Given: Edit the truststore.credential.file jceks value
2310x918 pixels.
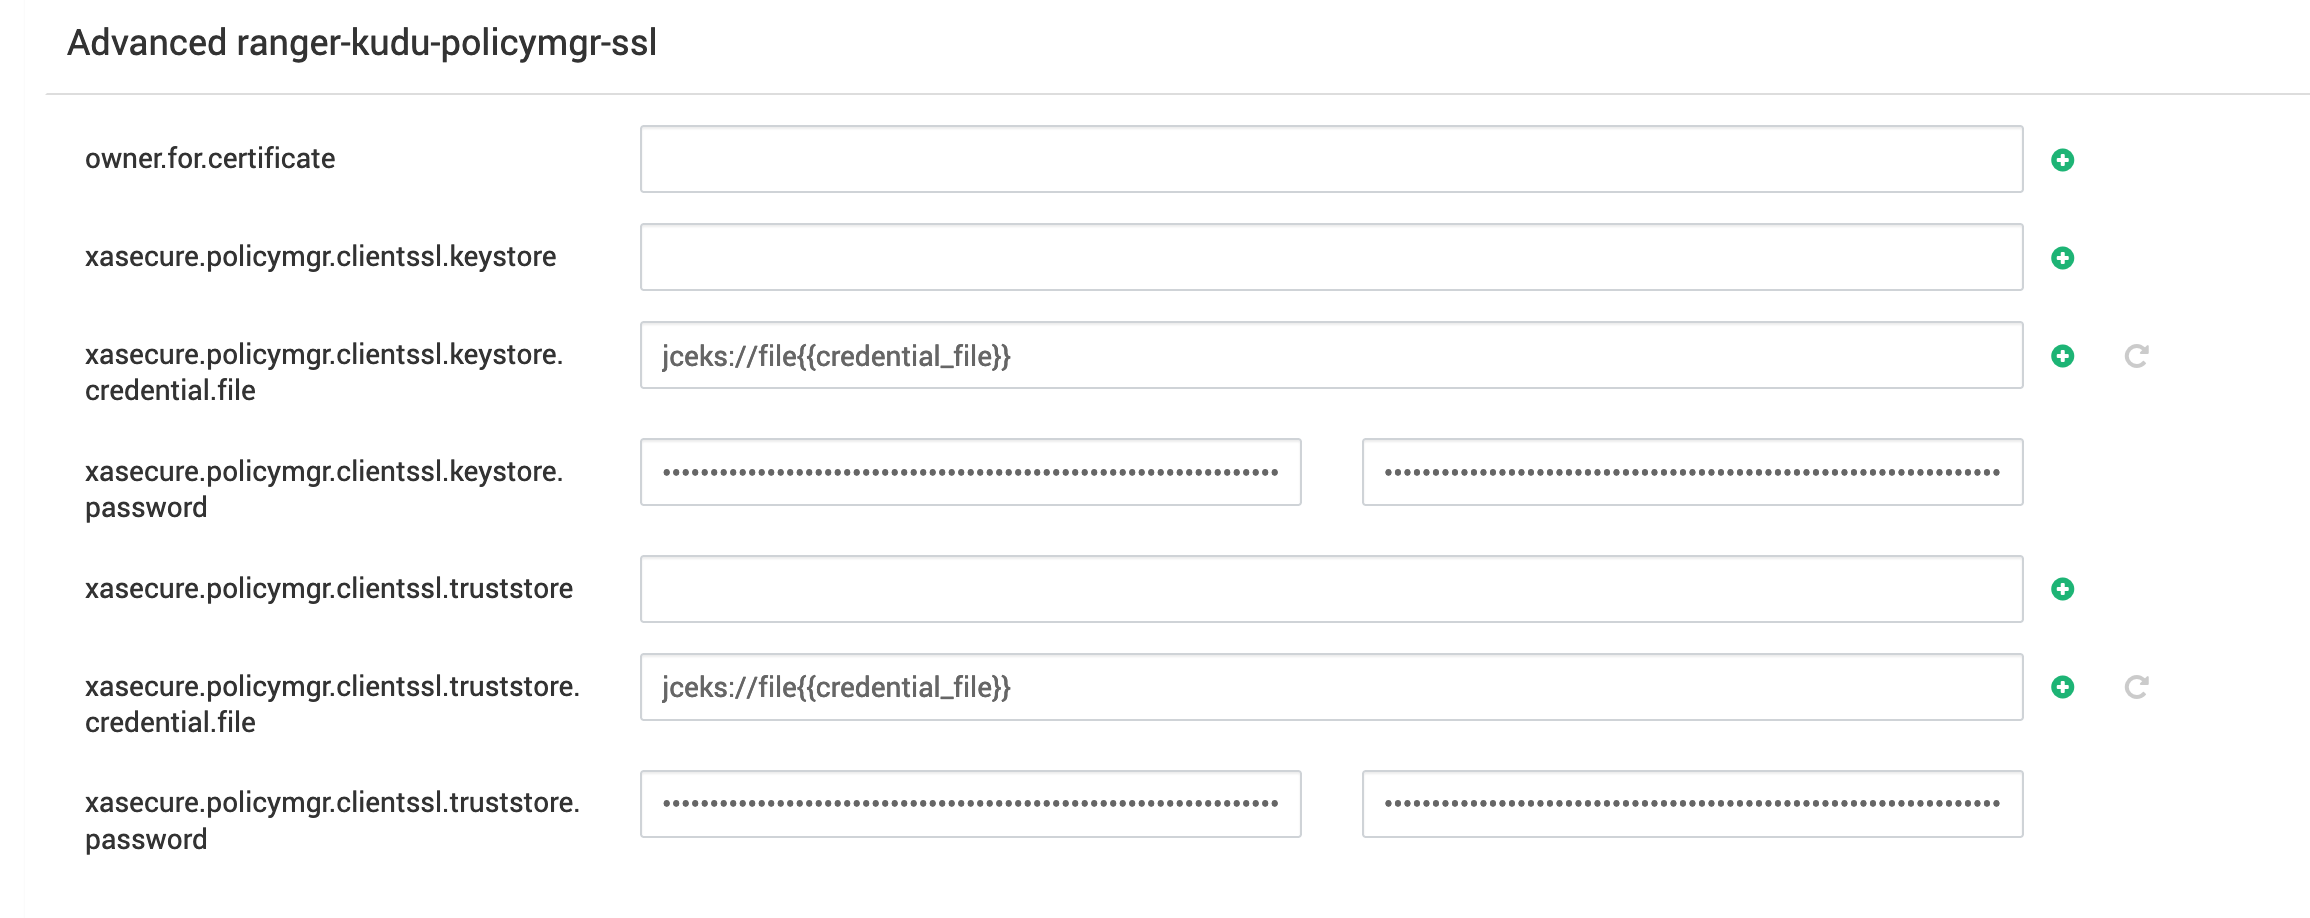Looking at the screenshot, I should point(1331,687).
